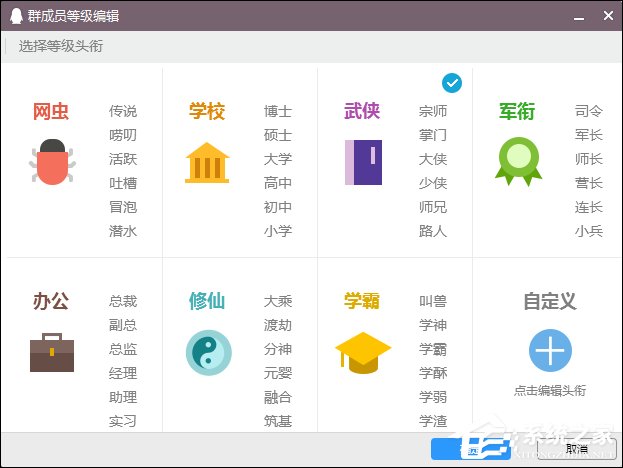Click the 点击编辑头衔 link
Image resolution: width=623 pixels, height=468 pixels.
point(550,391)
